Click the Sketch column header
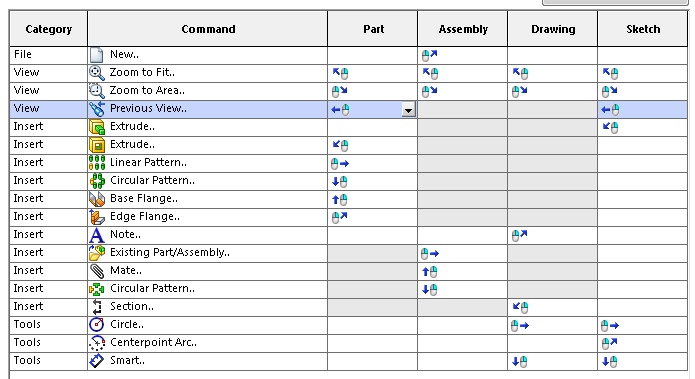This screenshot has height=379, width=695. tap(643, 29)
